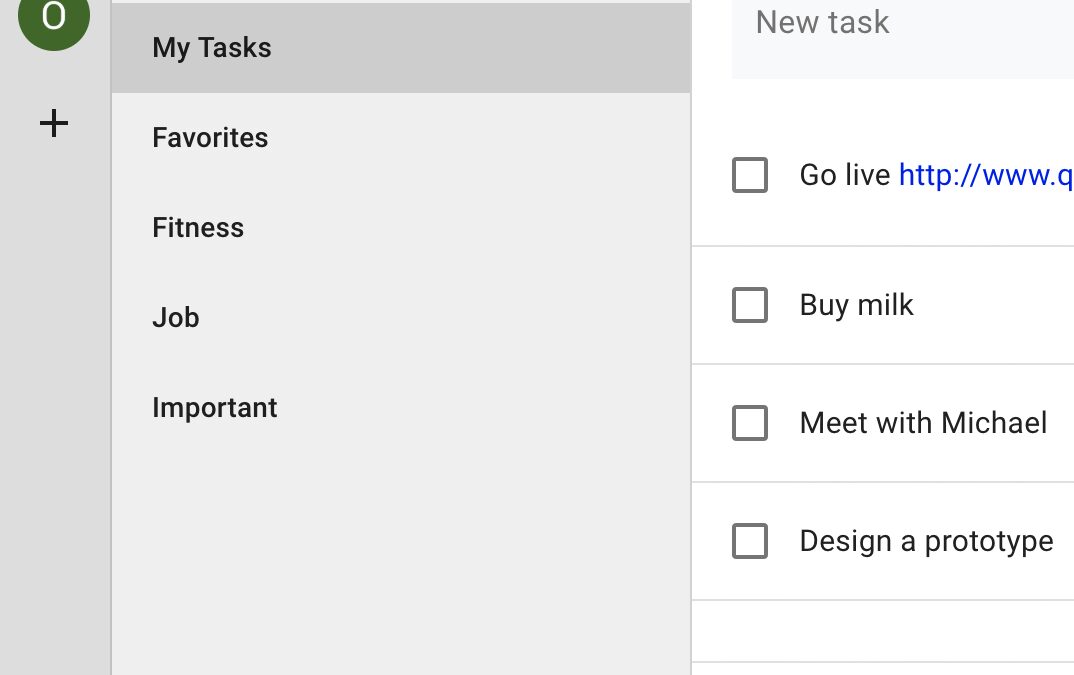This screenshot has width=1074, height=675.
Task: Select the Design a prototype task text
Action: 926,541
